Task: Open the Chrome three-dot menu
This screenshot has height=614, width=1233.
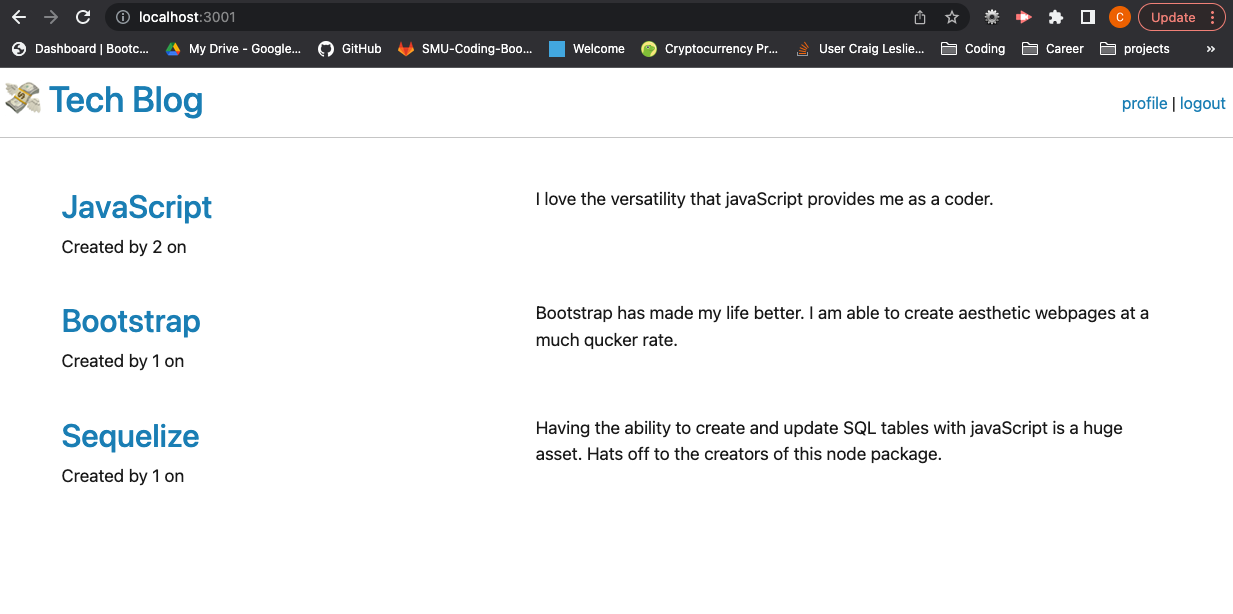Action: click(x=1213, y=17)
